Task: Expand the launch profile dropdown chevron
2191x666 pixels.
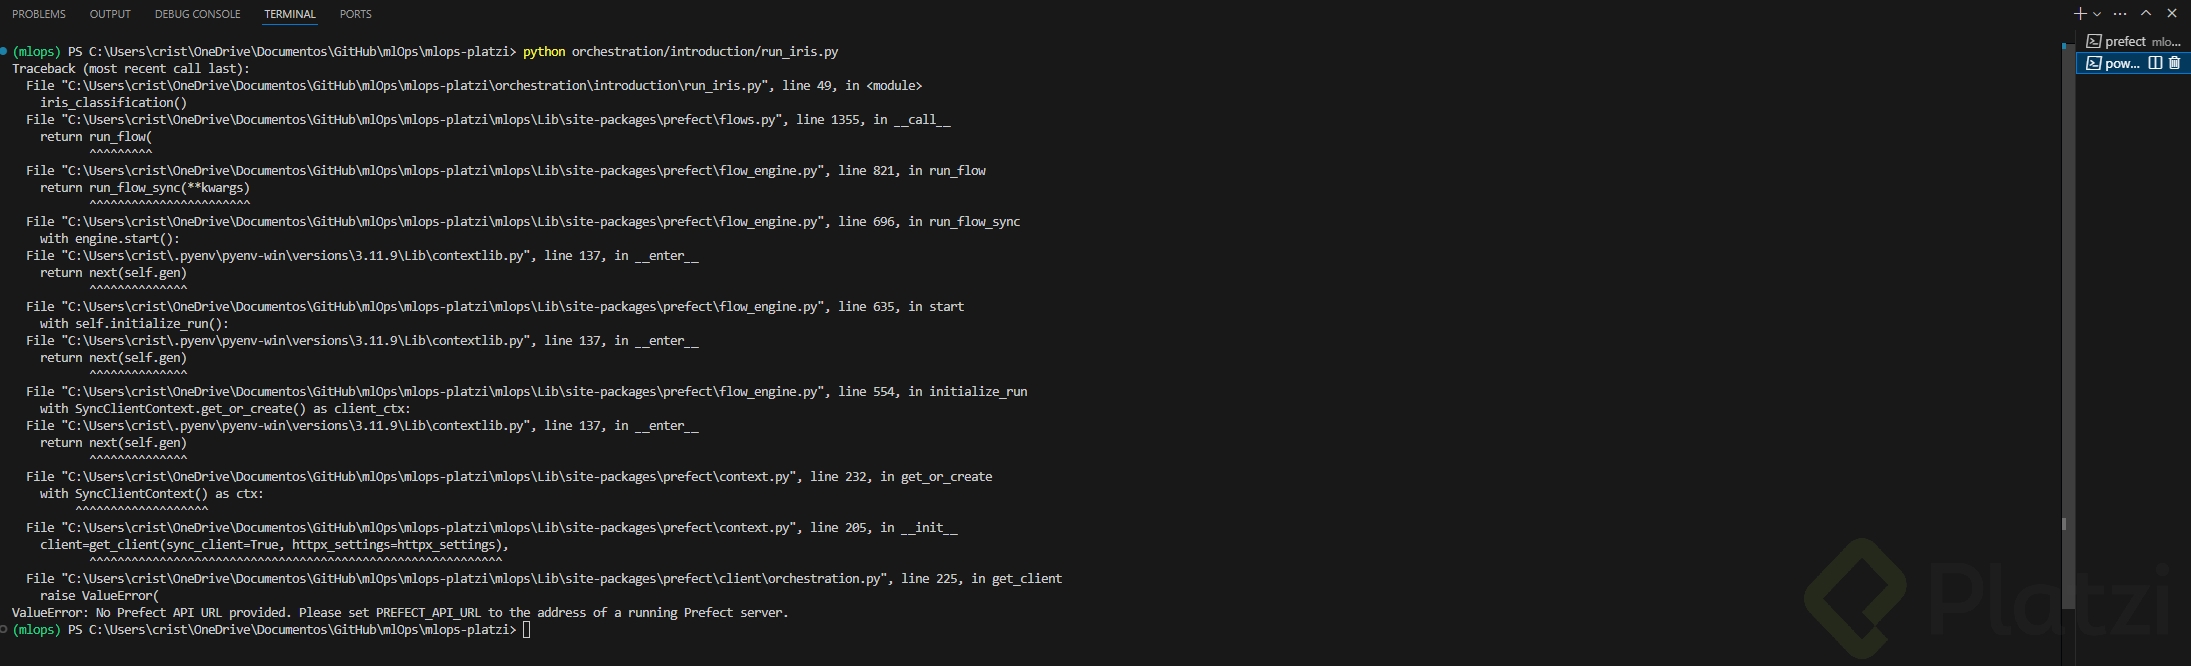Action: tap(2097, 14)
